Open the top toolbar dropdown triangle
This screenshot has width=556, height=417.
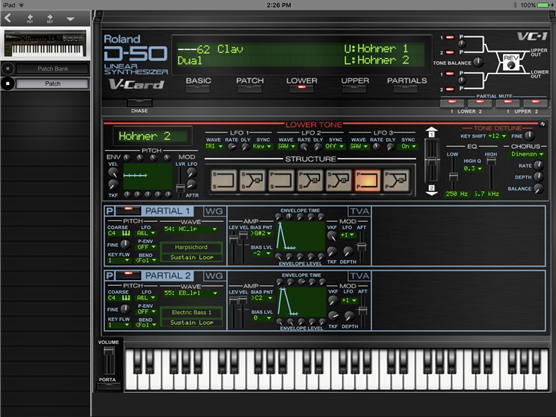70,19
